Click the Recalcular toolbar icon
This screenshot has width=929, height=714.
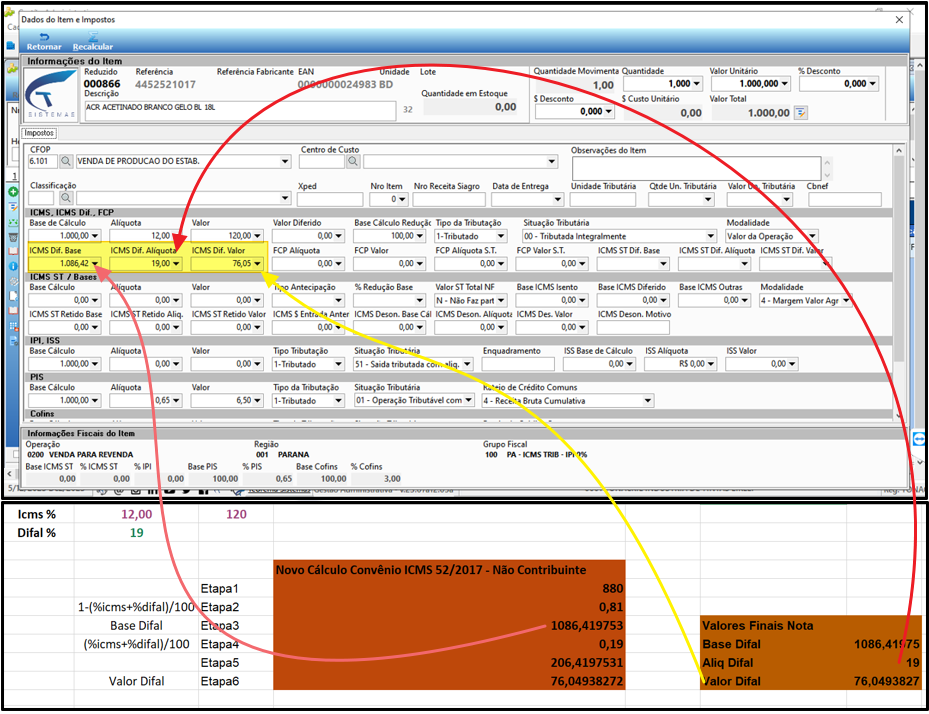(92, 41)
